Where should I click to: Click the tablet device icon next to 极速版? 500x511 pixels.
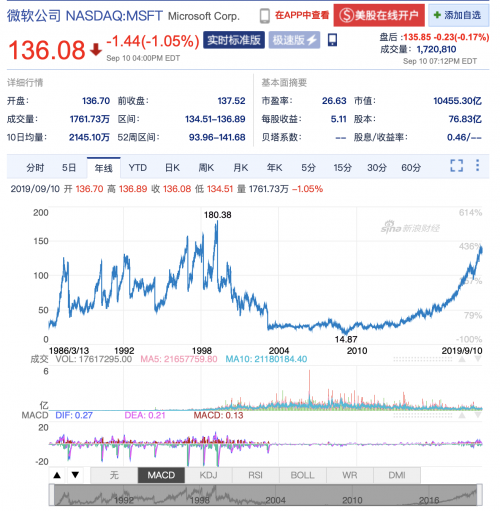tap(332, 40)
